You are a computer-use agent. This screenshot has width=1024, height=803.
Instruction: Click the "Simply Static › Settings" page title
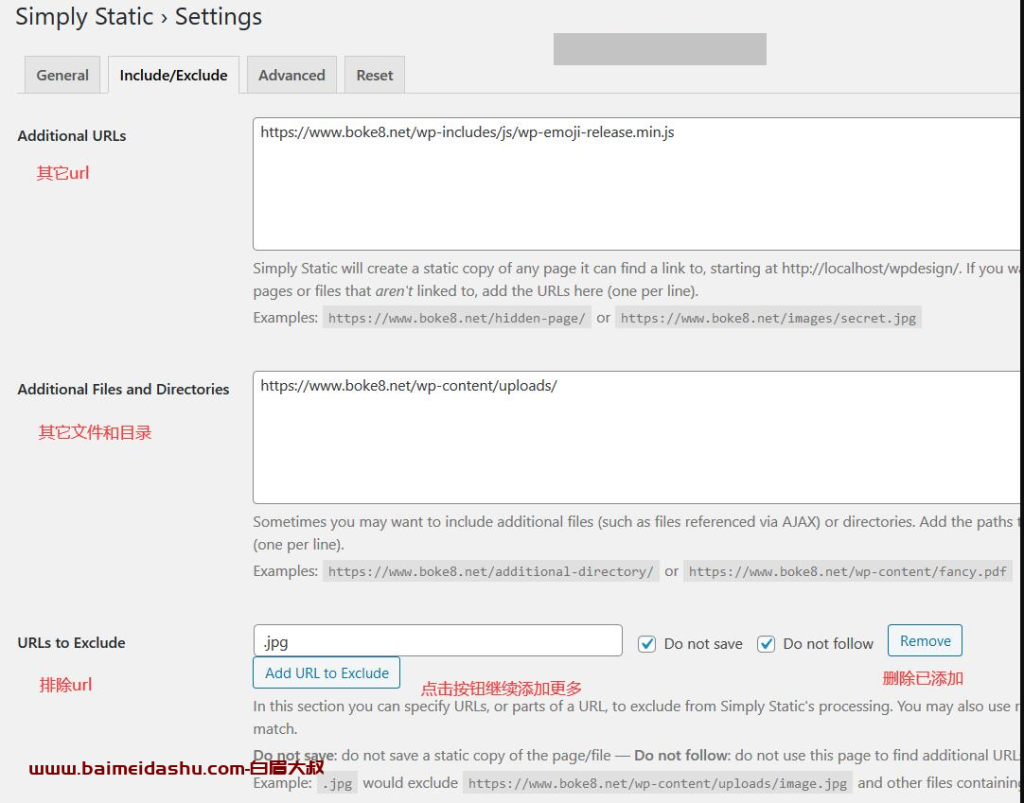click(137, 17)
